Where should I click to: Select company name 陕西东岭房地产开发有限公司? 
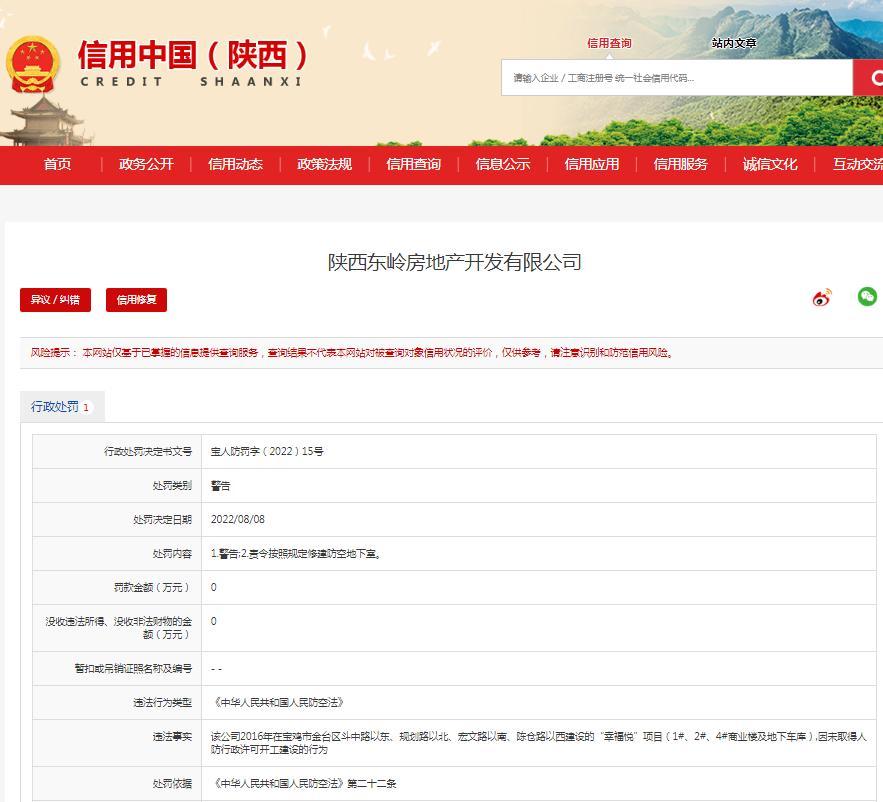coord(454,262)
